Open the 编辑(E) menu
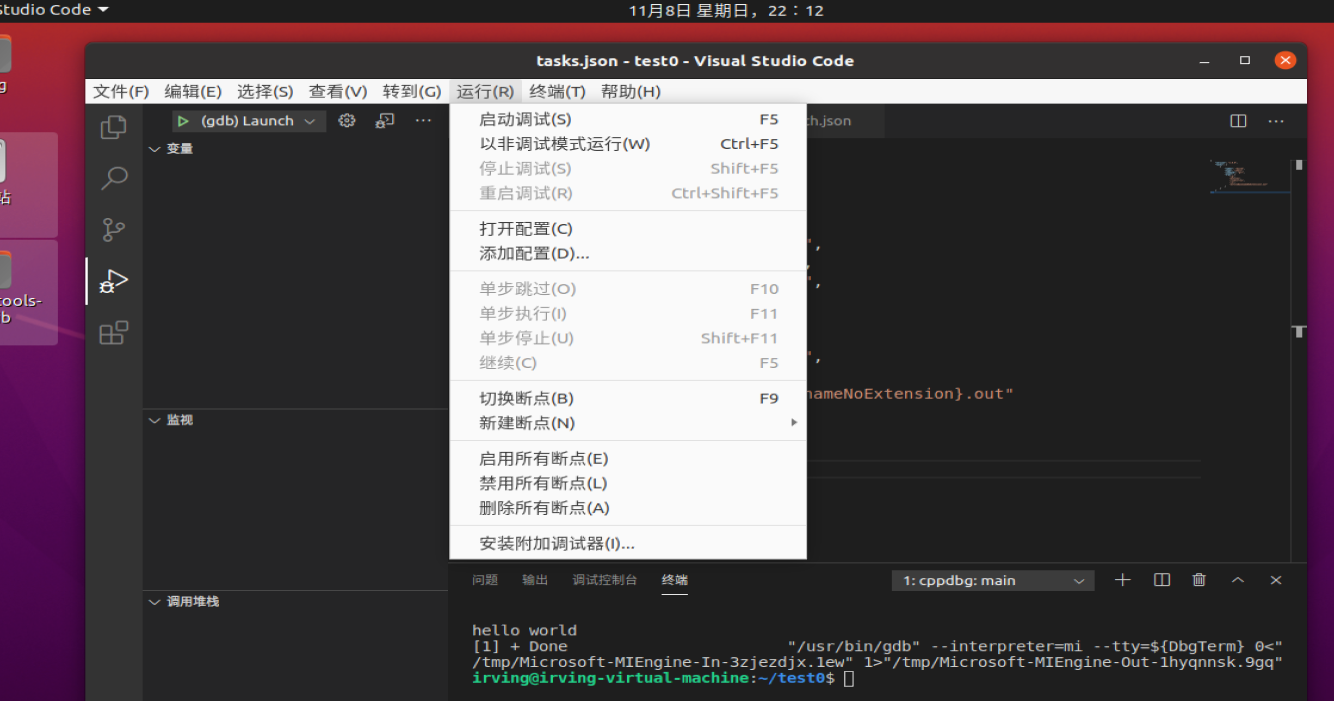This screenshot has width=1334, height=701. [x=193, y=92]
